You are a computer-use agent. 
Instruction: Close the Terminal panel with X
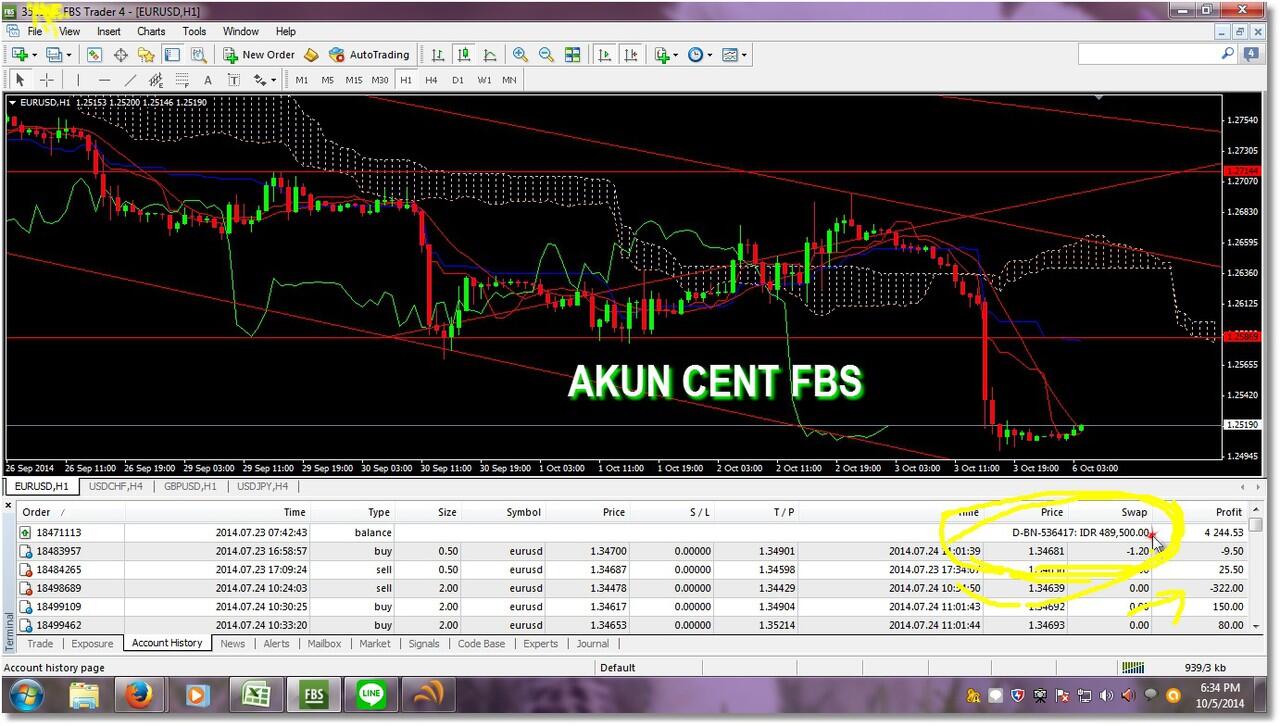click(10, 507)
